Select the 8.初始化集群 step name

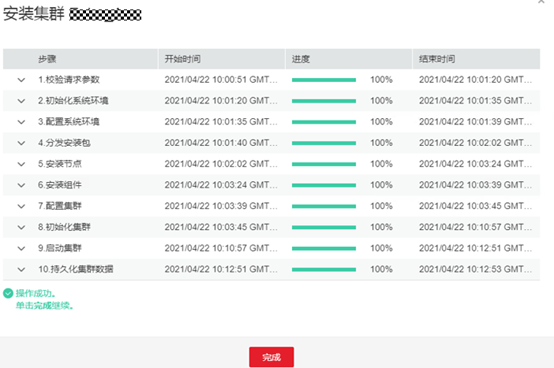[64, 227]
